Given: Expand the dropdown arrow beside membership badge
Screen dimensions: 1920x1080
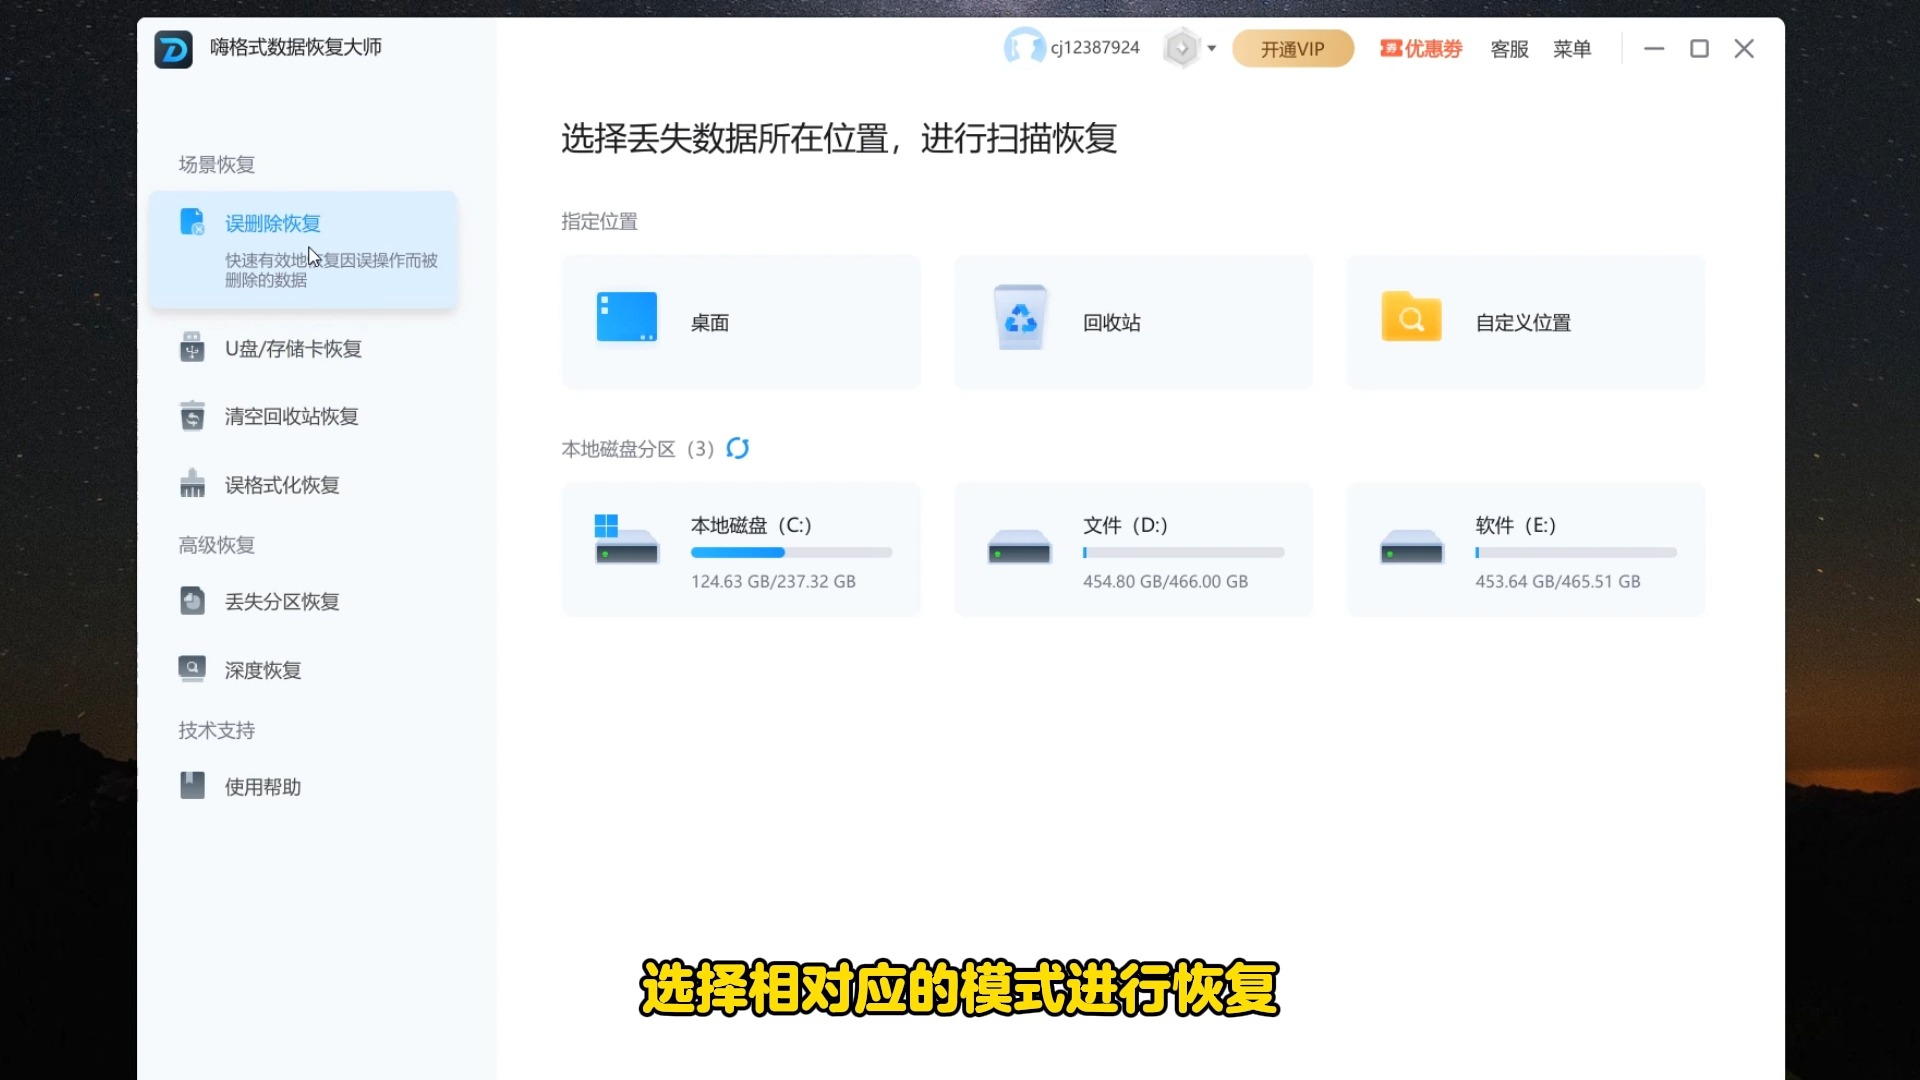Looking at the screenshot, I should [x=1211, y=48].
